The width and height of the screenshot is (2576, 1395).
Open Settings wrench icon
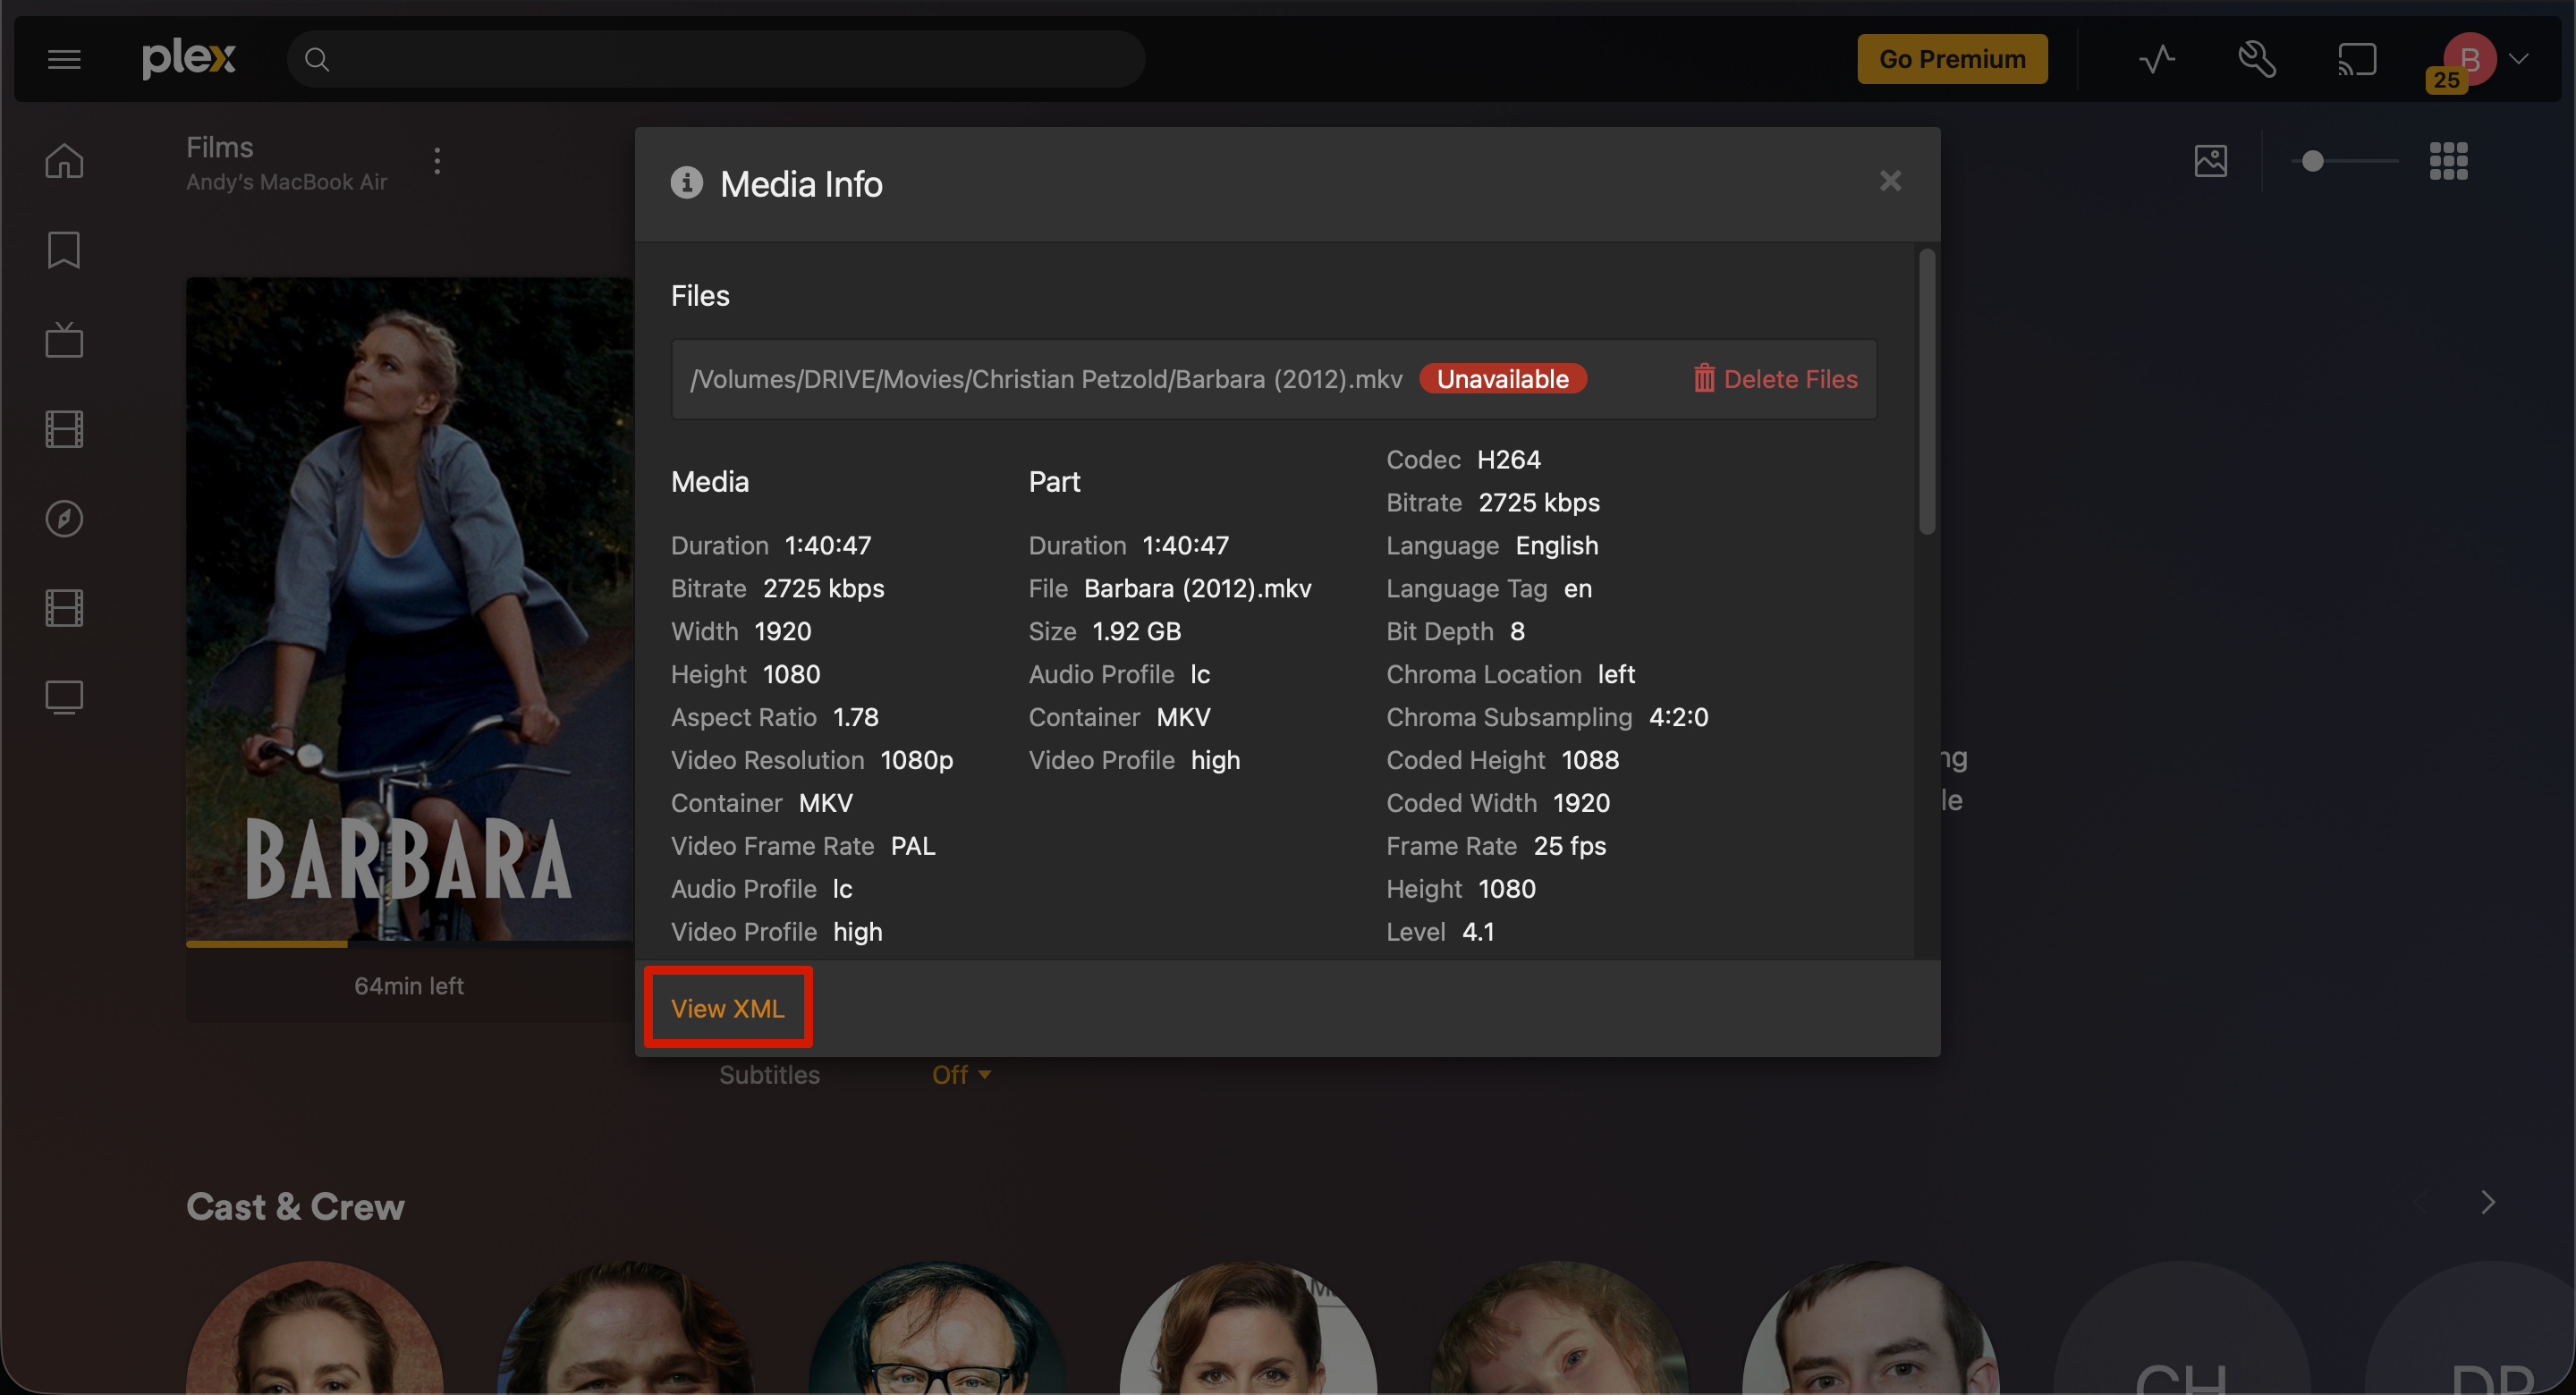pos(2257,59)
